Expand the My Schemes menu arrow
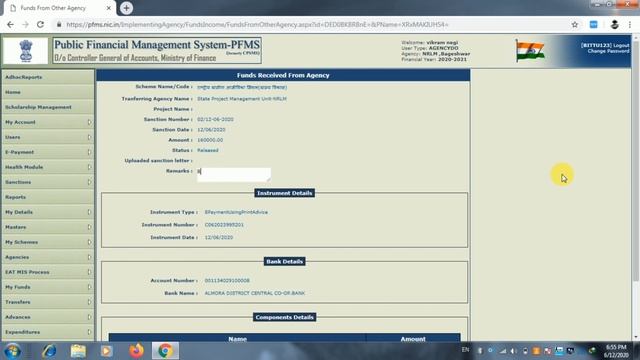Image resolution: width=640 pixels, height=360 pixels. point(89,242)
